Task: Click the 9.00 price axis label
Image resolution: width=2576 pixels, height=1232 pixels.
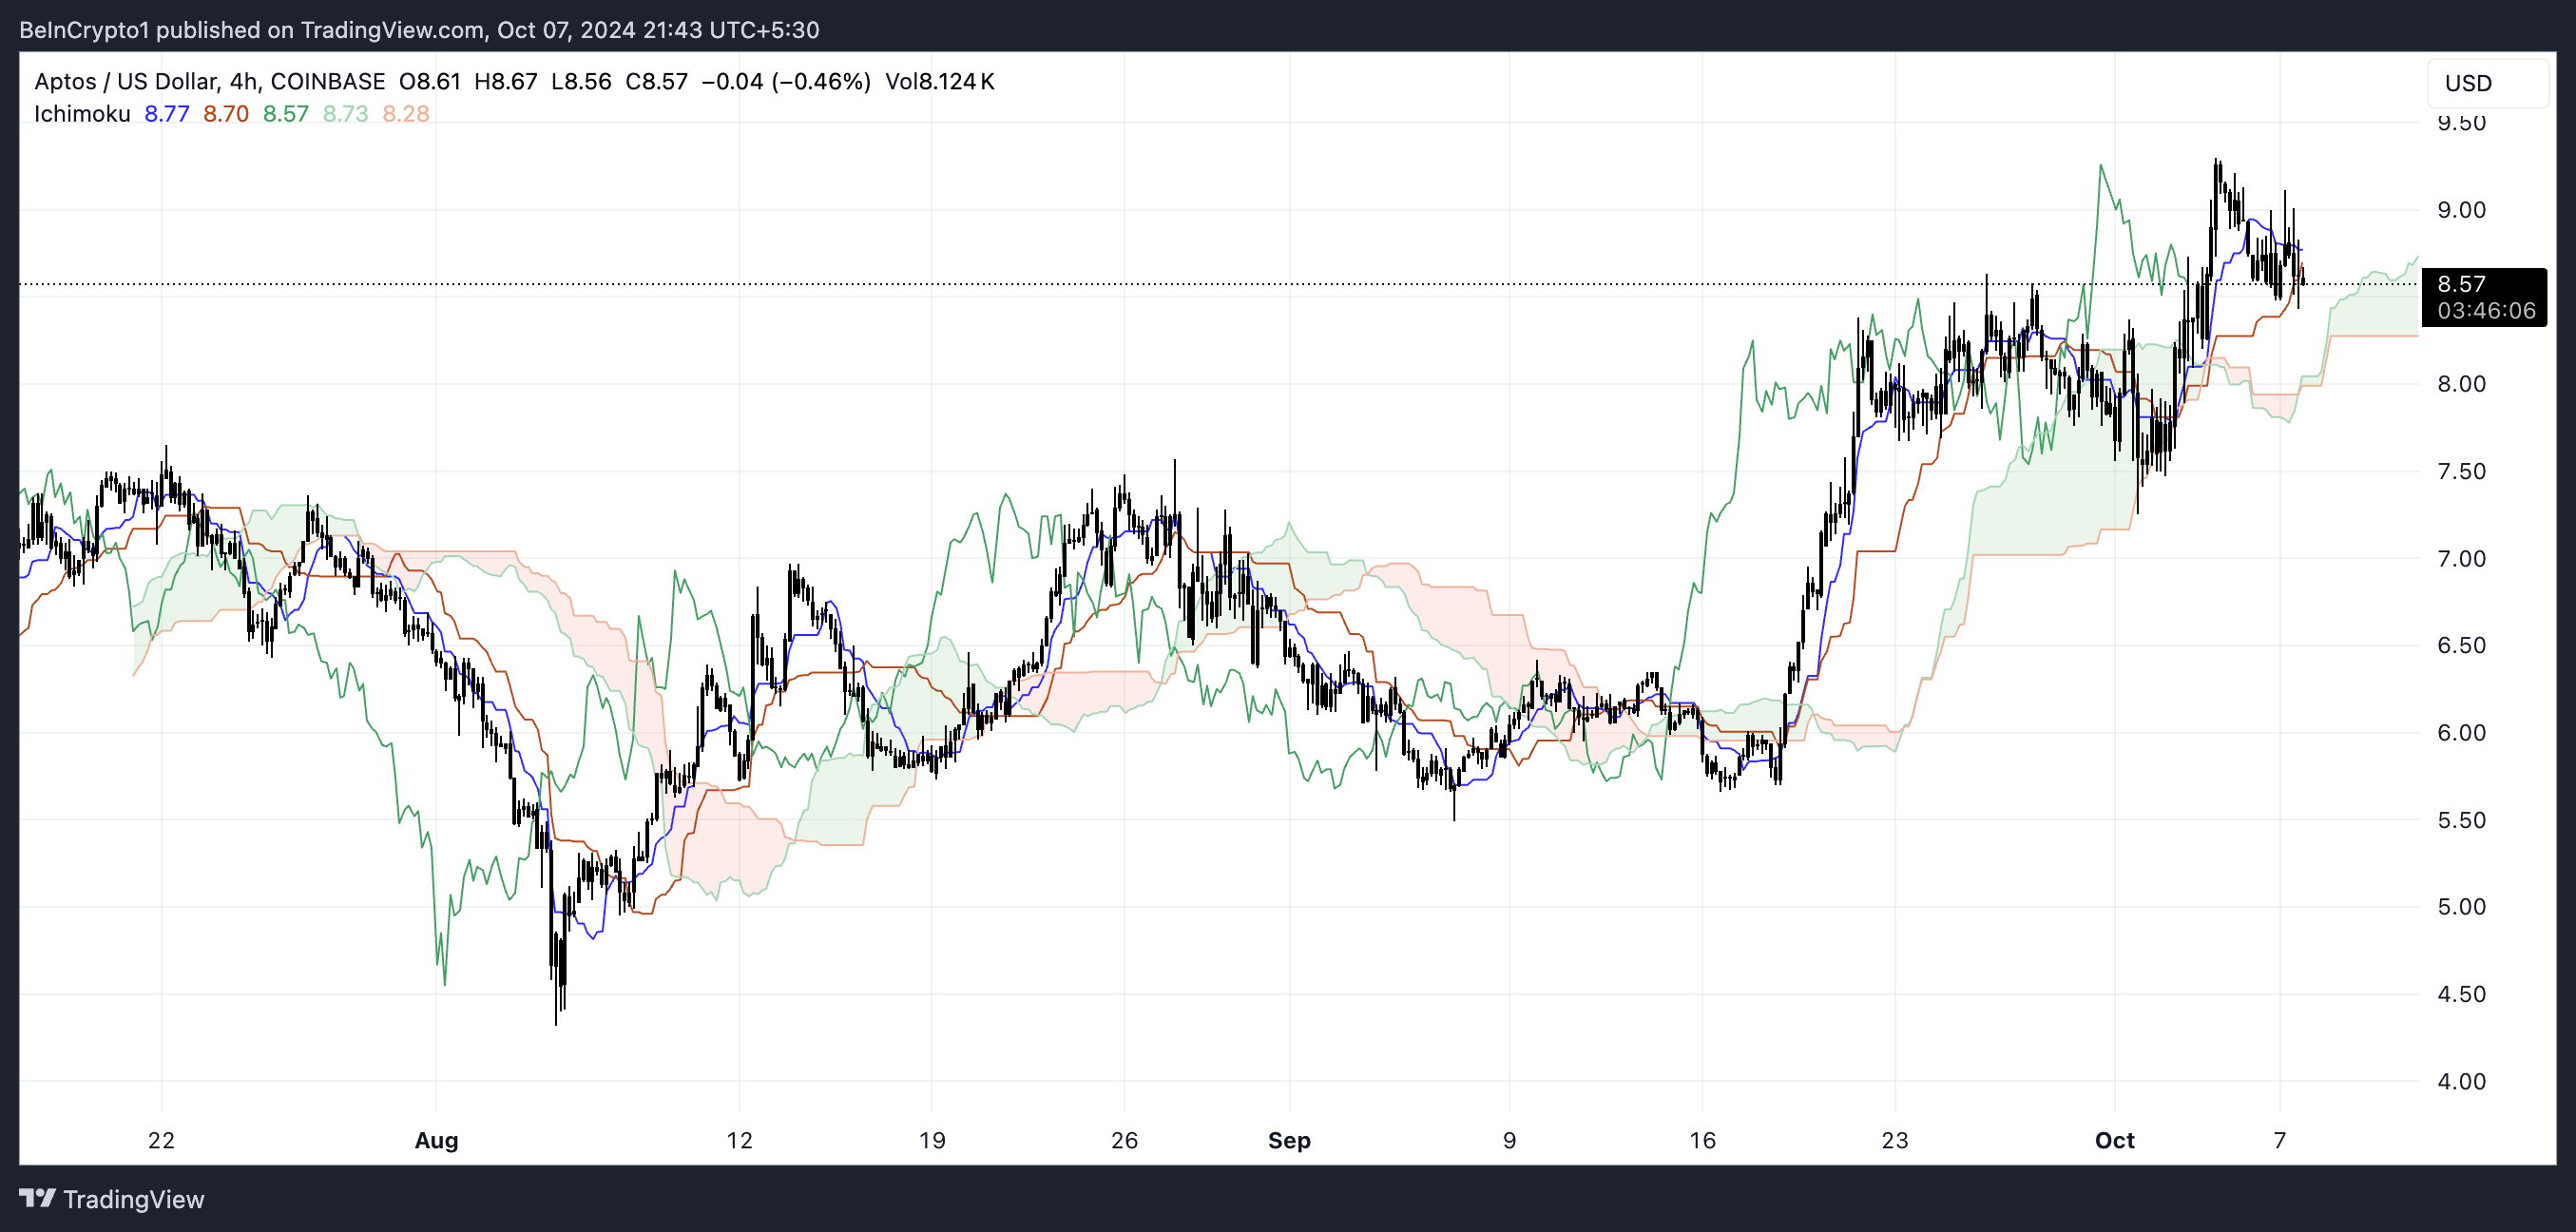Action: (x=2461, y=210)
